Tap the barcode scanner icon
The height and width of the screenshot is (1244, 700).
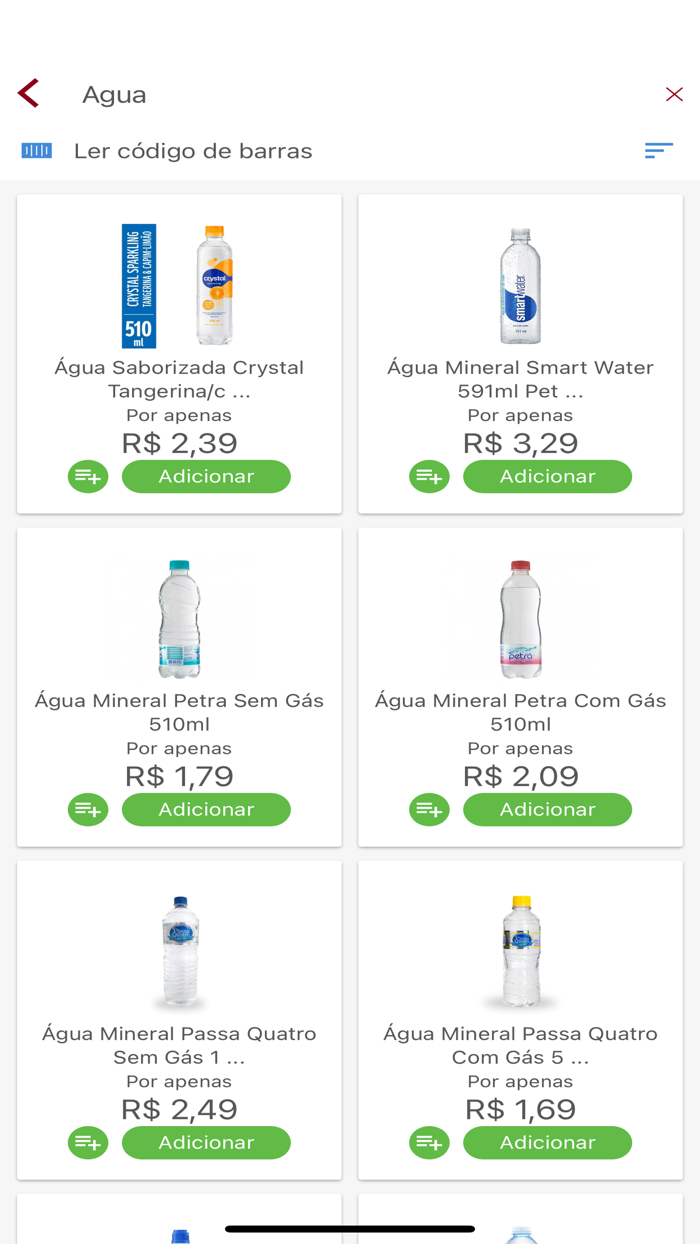[37, 150]
